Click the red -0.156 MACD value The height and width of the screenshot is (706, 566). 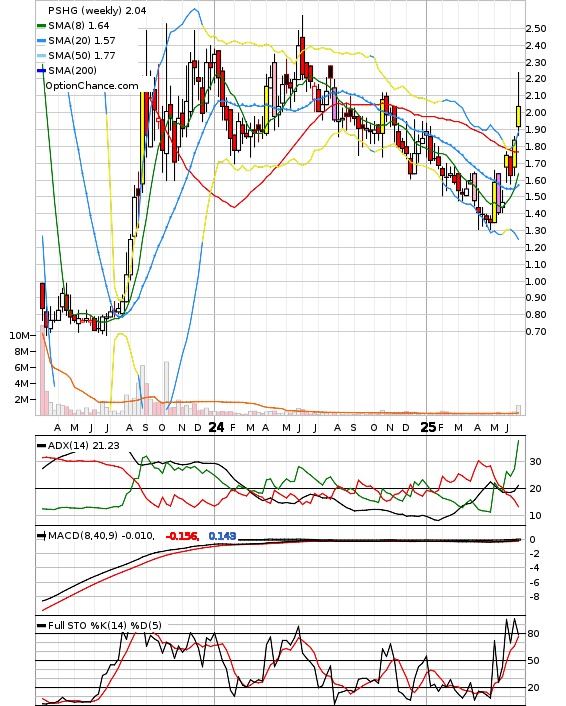click(x=182, y=536)
